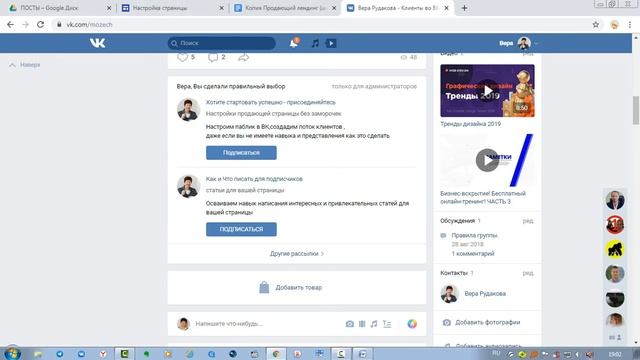This screenshot has height=360, width=640.
Task: Attach a video using the film icon in the post box
Action: click(x=362, y=324)
